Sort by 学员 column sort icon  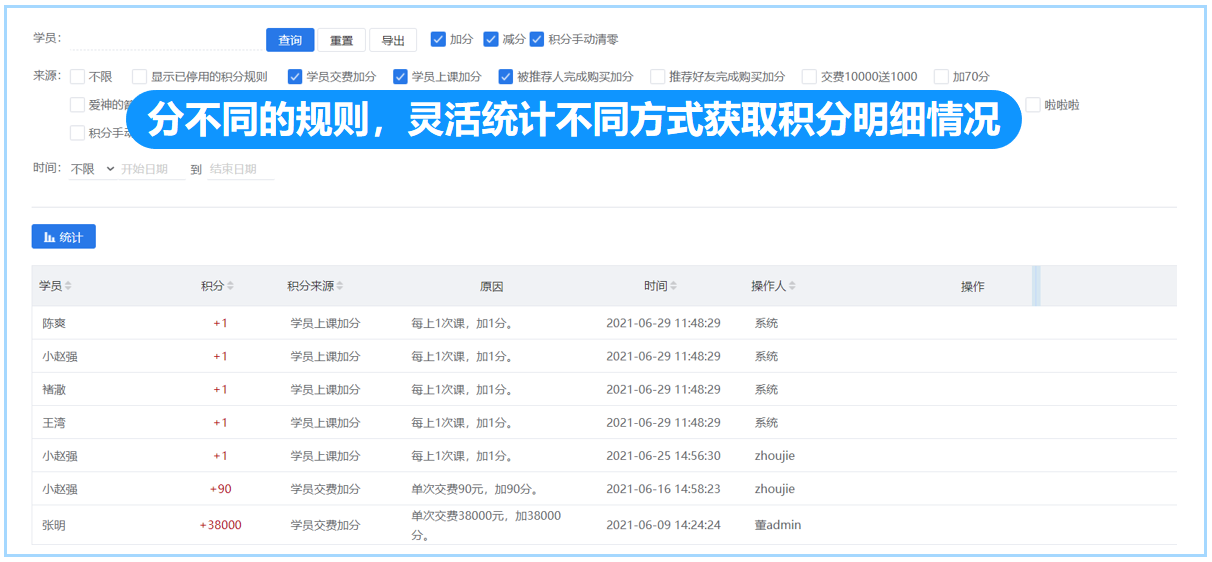point(68,286)
